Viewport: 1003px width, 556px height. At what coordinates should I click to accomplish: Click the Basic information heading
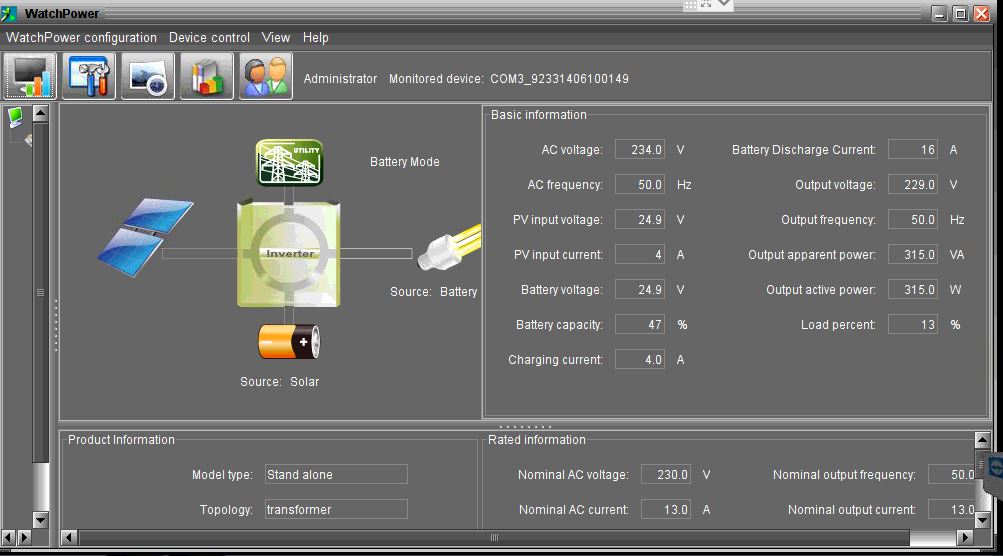[539, 115]
